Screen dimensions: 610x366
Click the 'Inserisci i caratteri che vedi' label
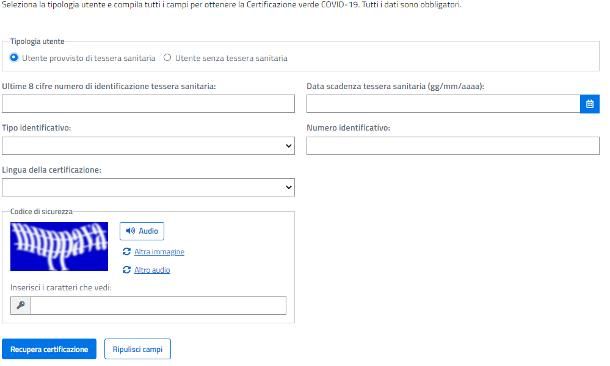[61, 287]
